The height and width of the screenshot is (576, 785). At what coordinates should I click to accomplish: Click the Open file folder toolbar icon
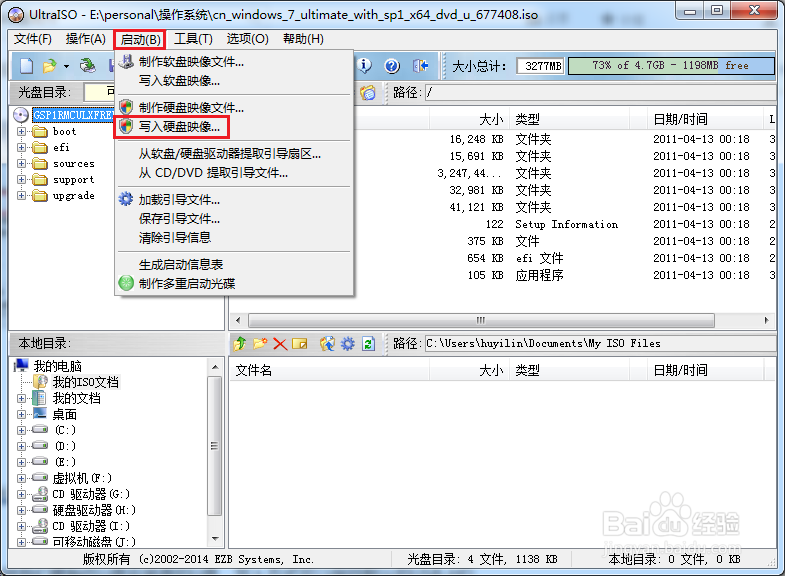click(x=50, y=66)
